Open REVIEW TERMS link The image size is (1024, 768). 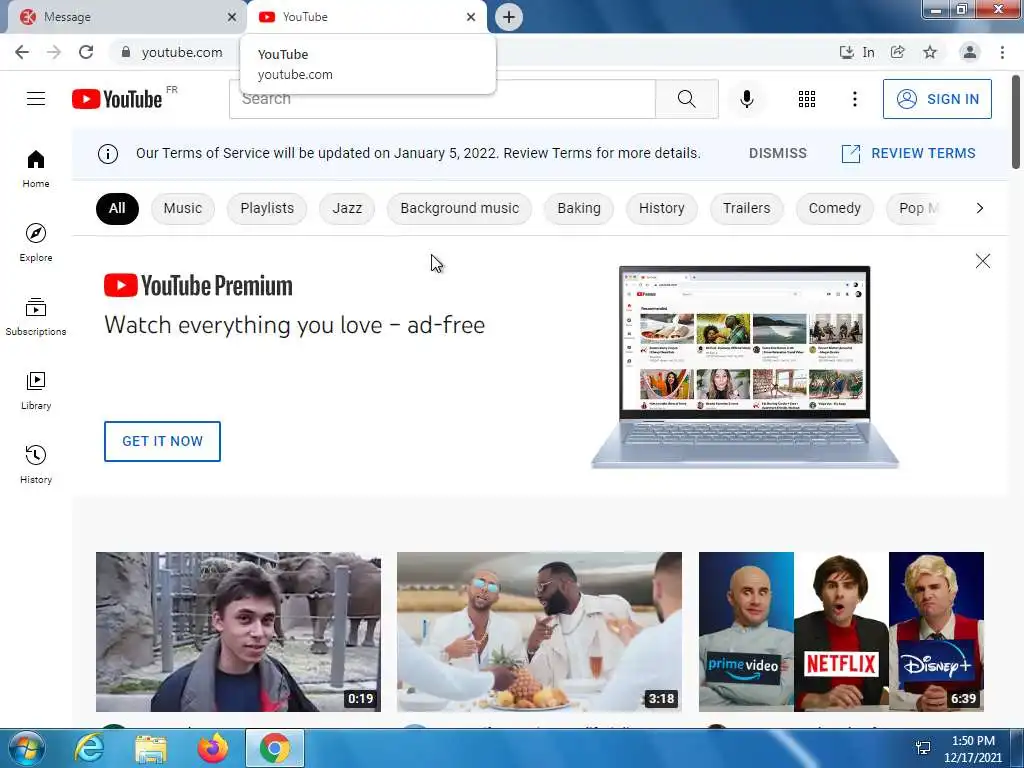(x=908, y=153)
